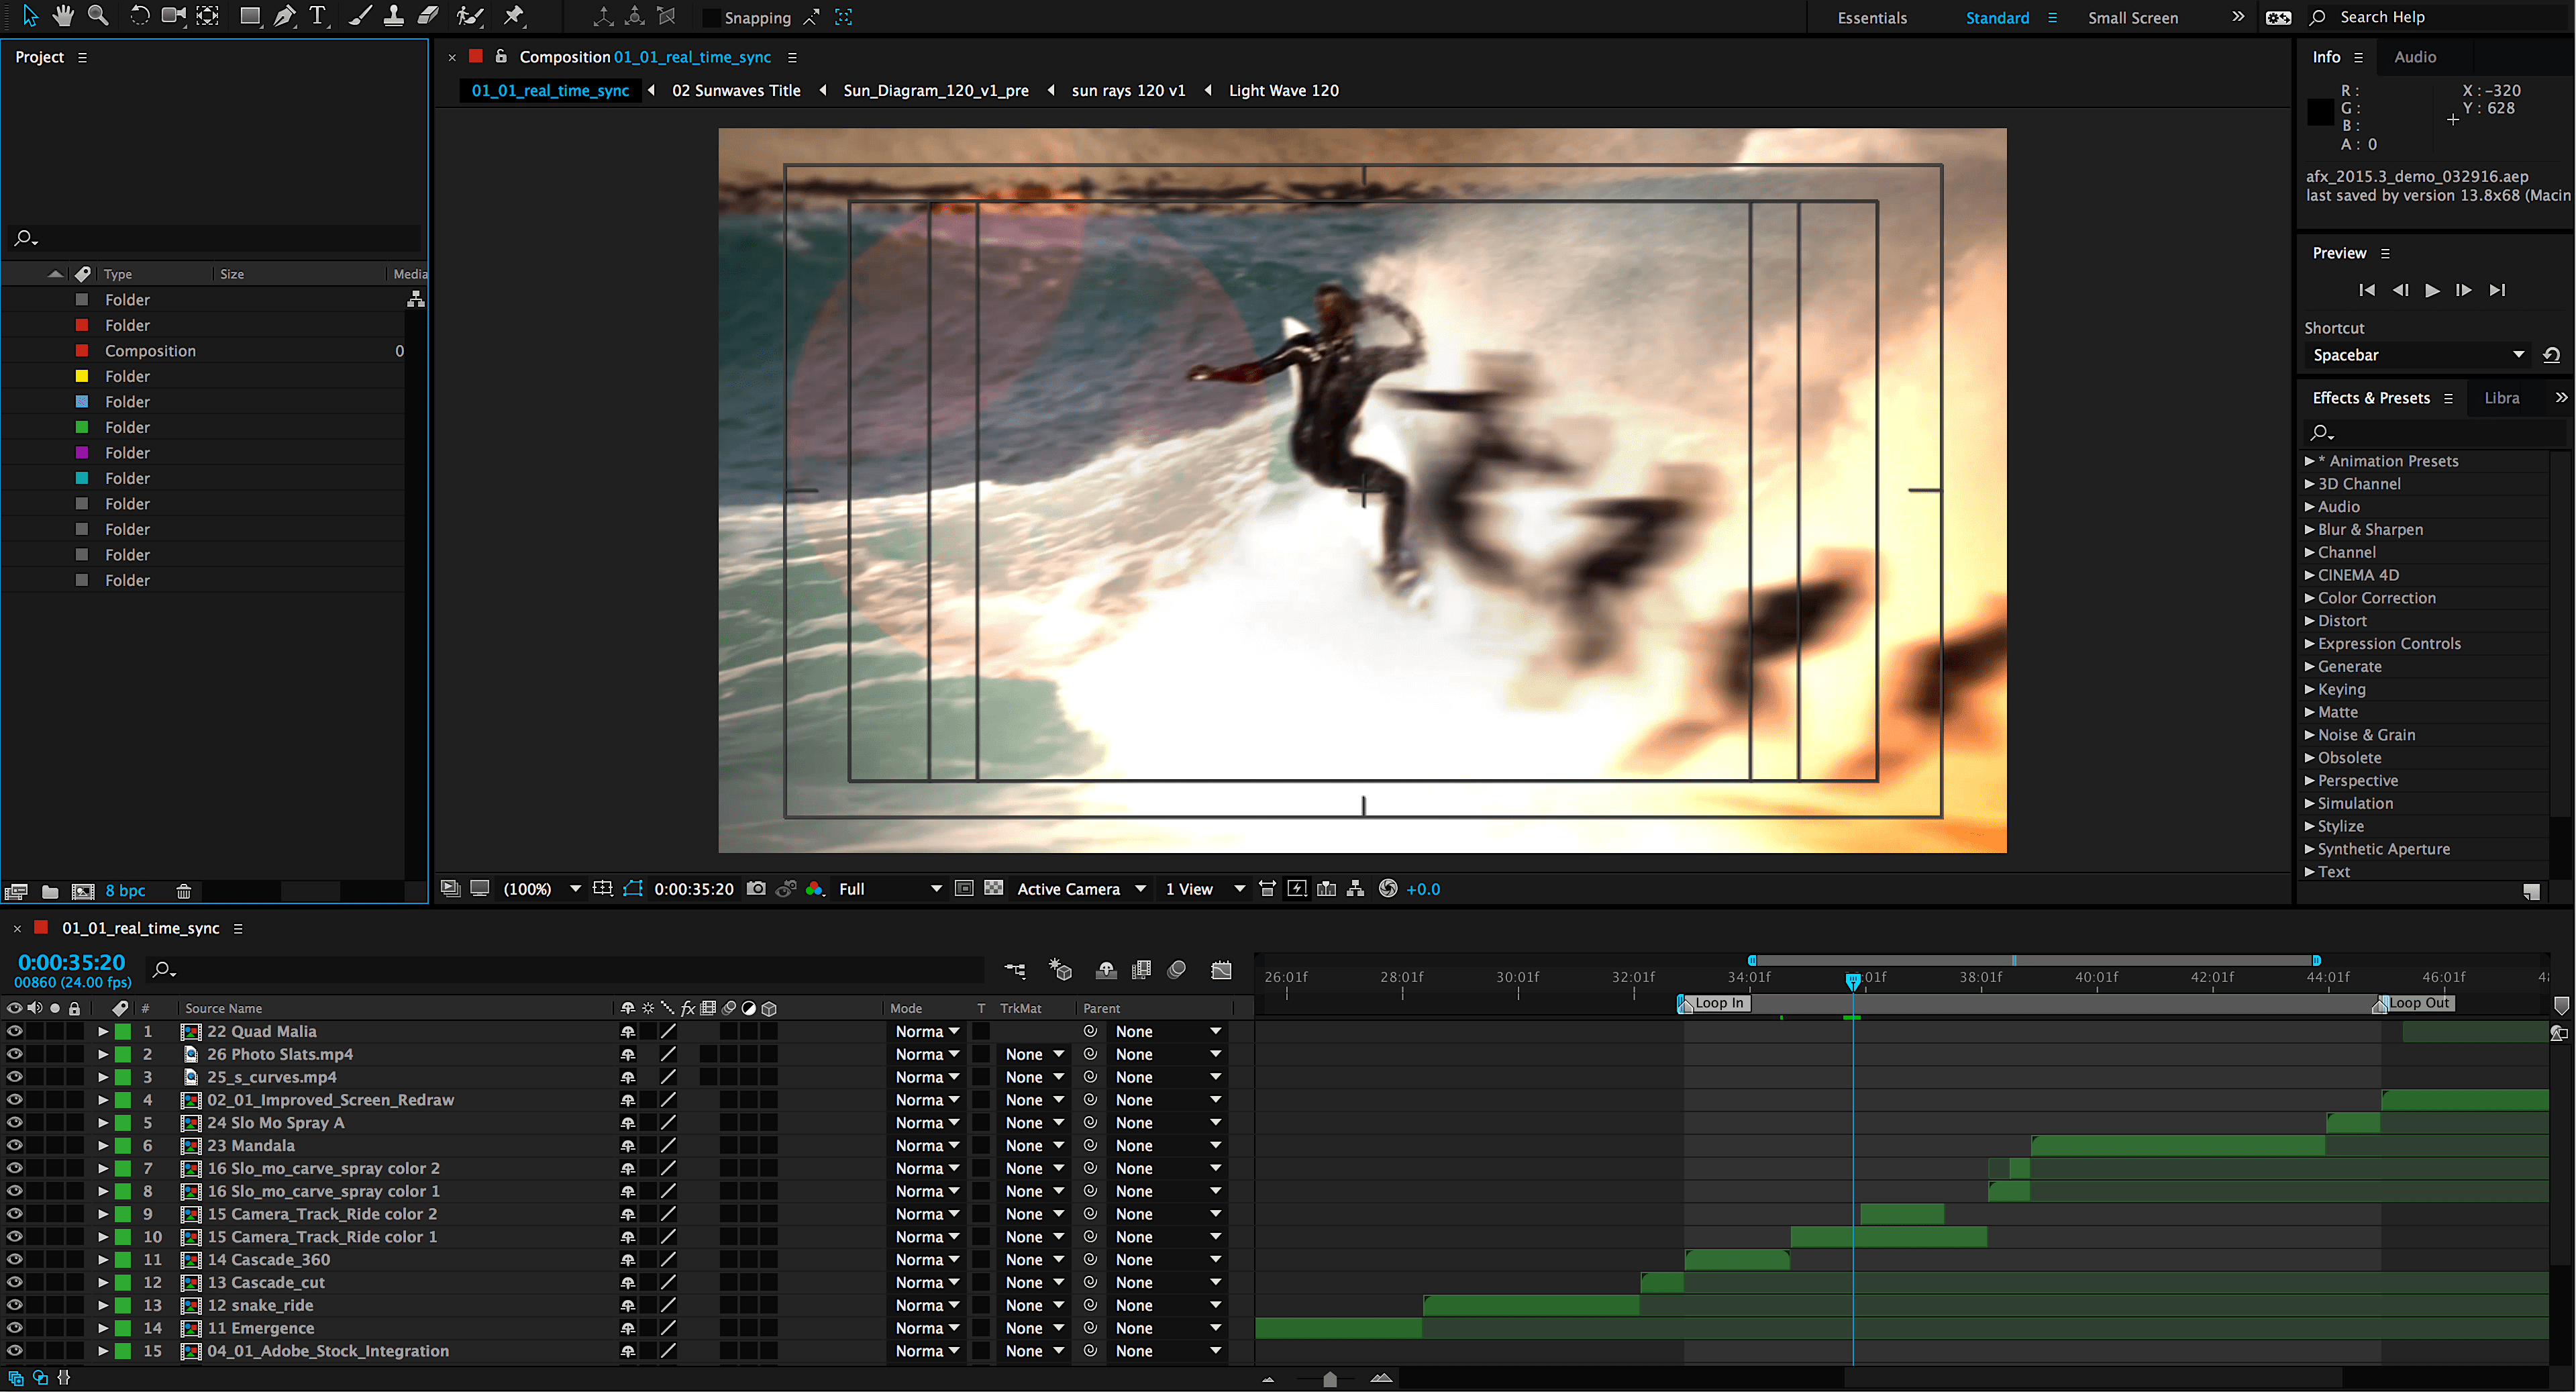Click the Shape tool icon in toolbar
Image resolution: width=2576 pixels, height=1392 pixels.
click(245, 17)
